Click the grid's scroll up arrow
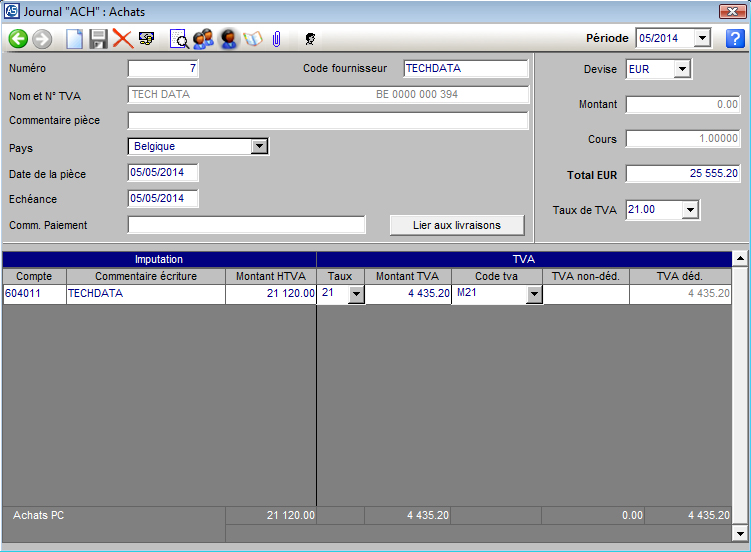Screen dimensions: 751x552 pos(740,259)
